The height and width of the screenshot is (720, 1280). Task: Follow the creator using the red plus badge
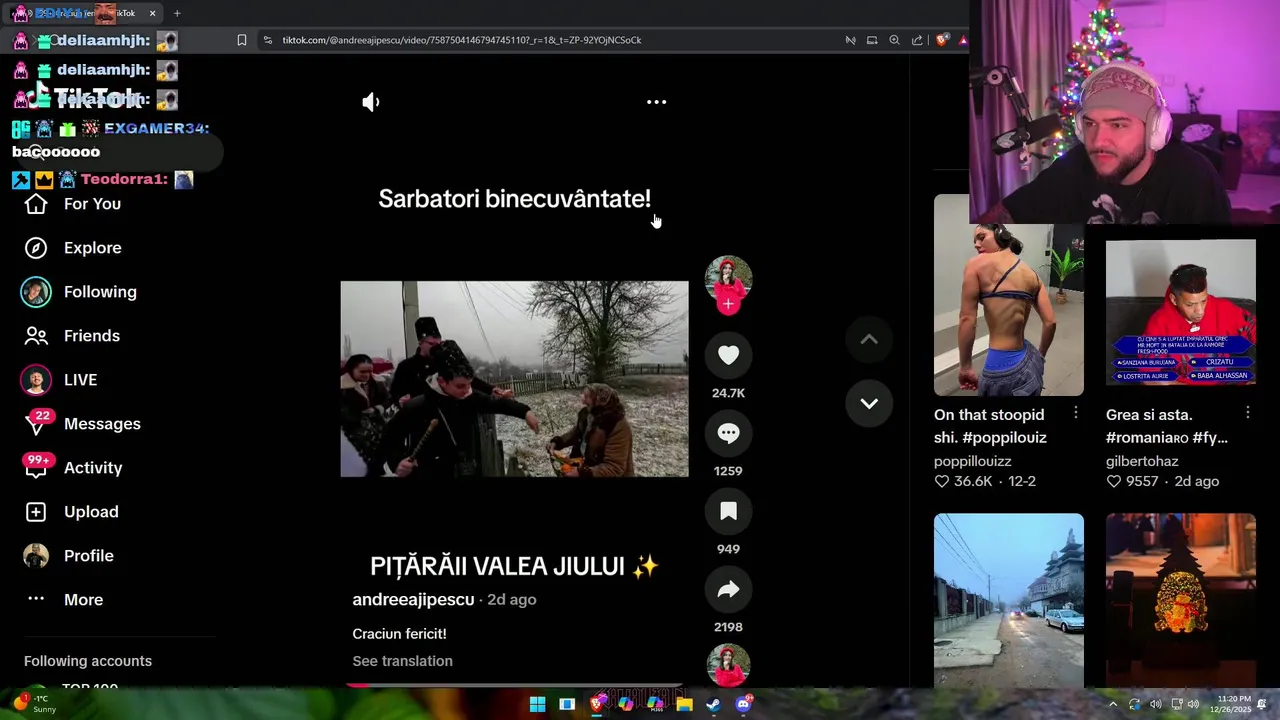coord(728,304)
